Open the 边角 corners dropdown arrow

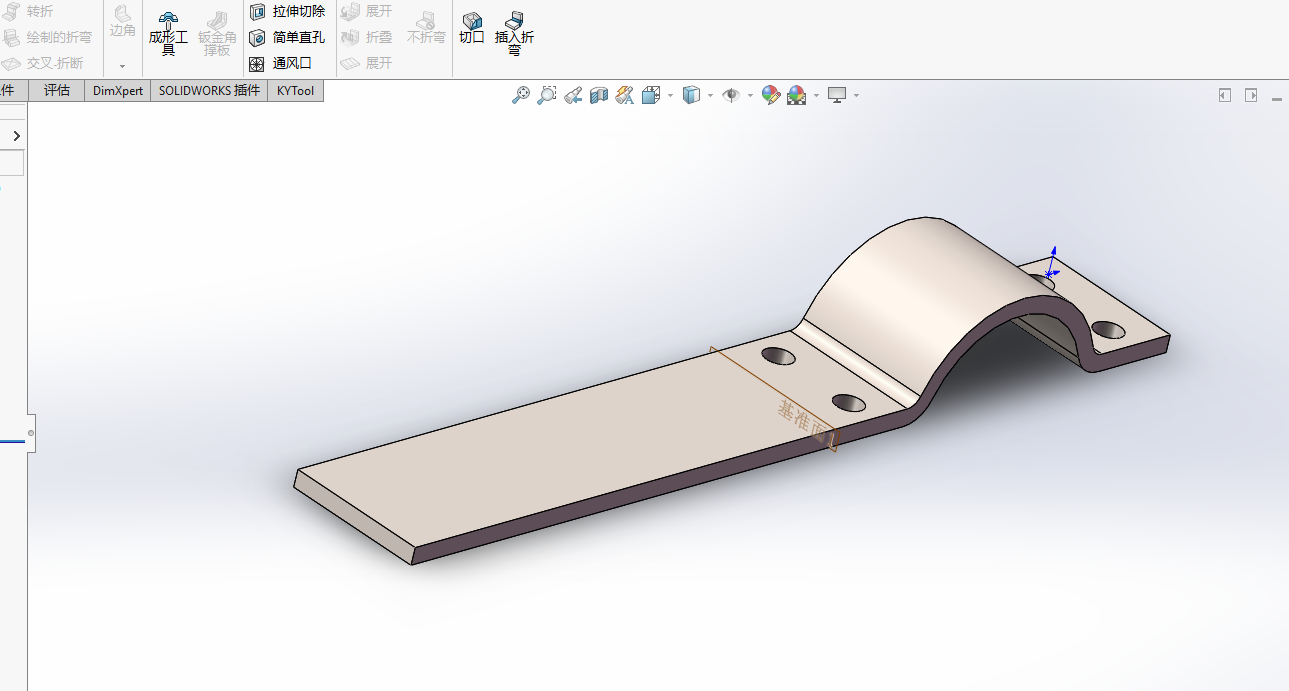(x=123, y=66)
